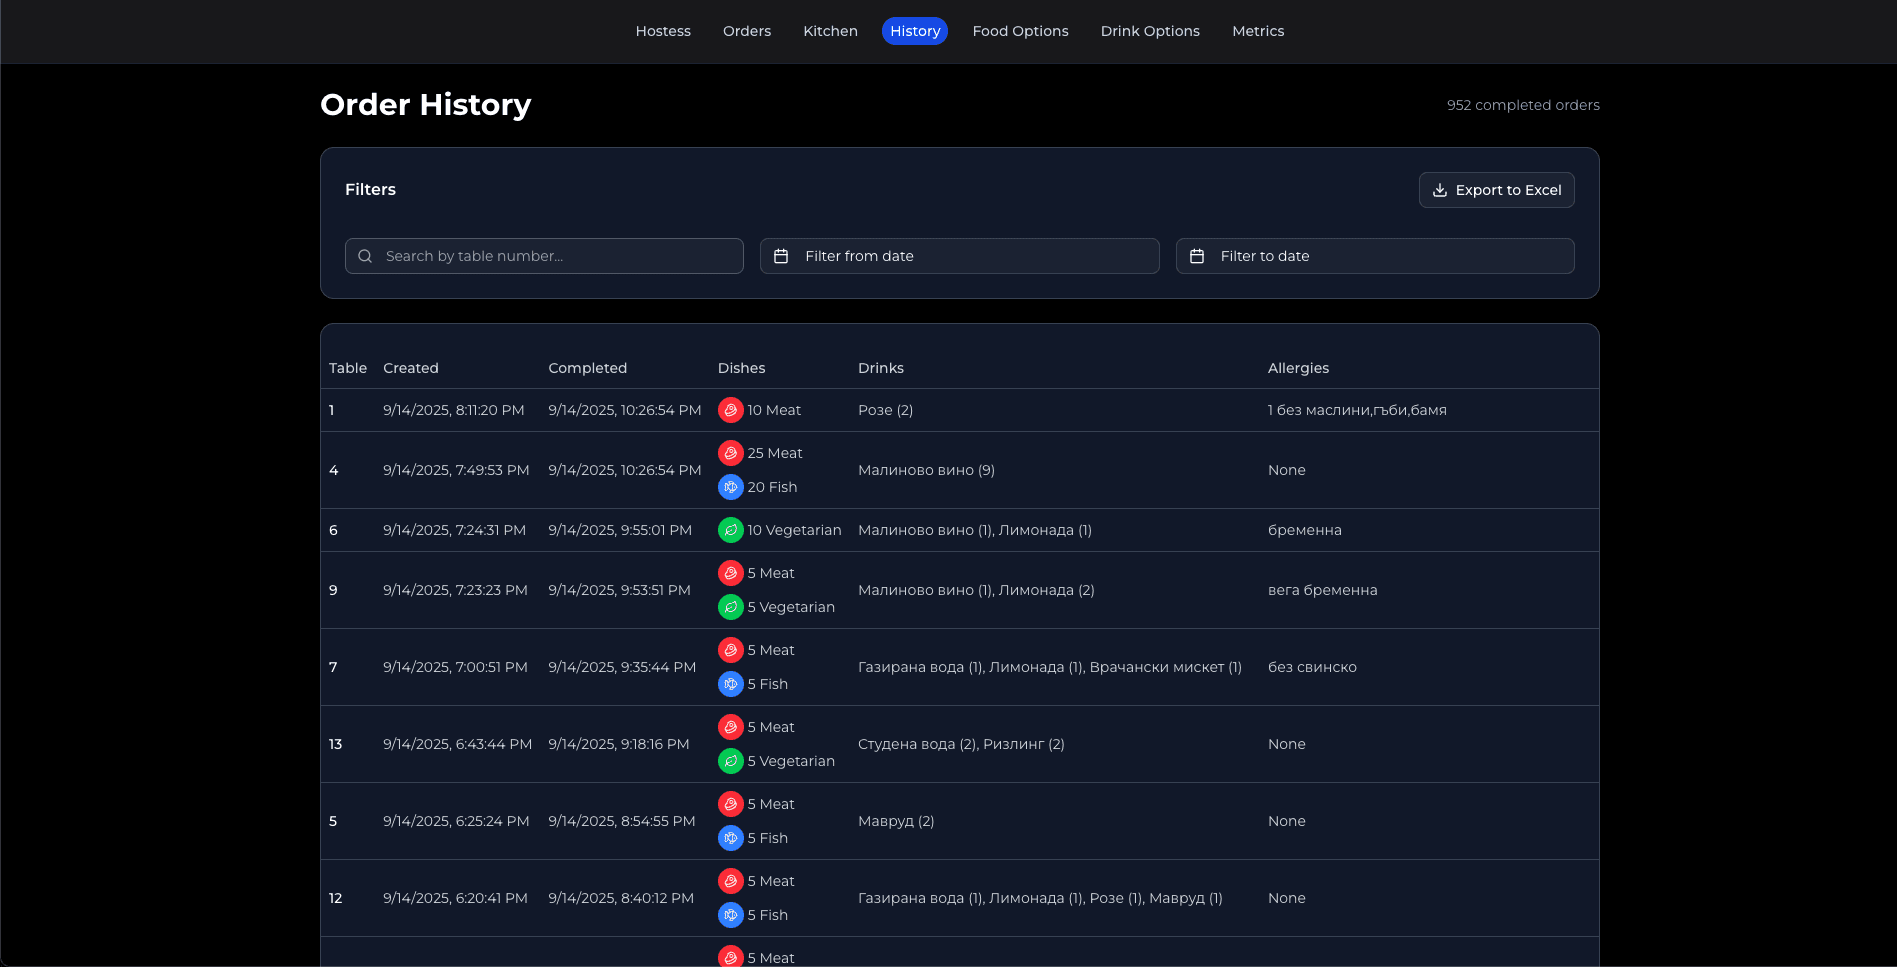
Task: Click the Allergies column header
Action: click(x=1298, y=368)
